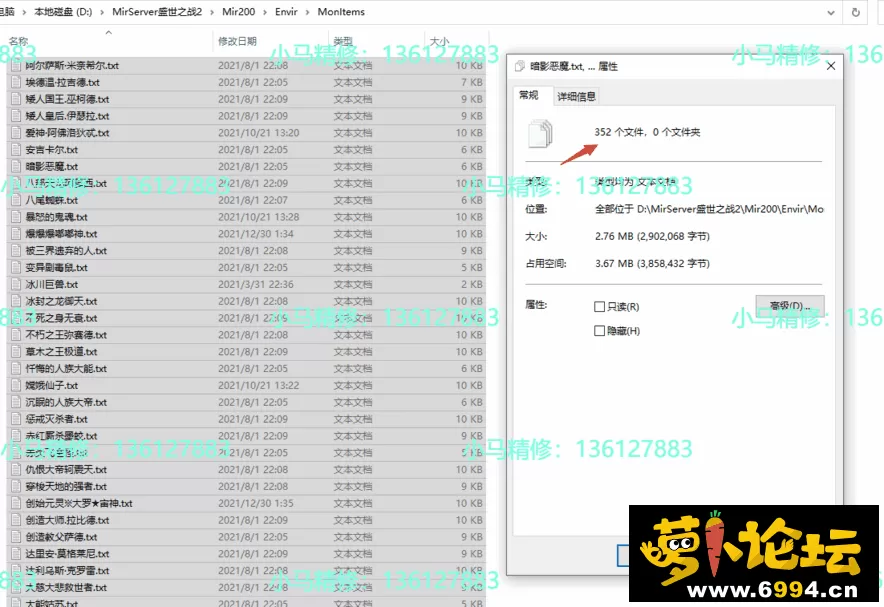Click the file icon of 仇恨大帝轲震天.txt
The image size is (884, 607).
click(x=16, y=470)
